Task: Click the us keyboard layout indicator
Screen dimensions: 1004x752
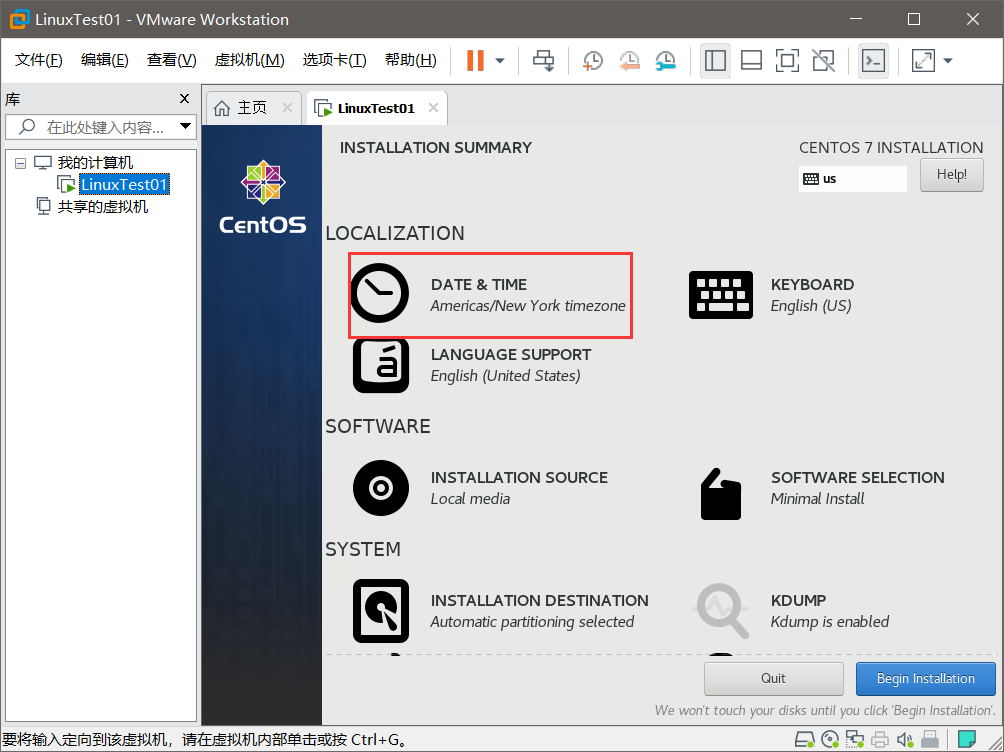Action: coord(853,179)
